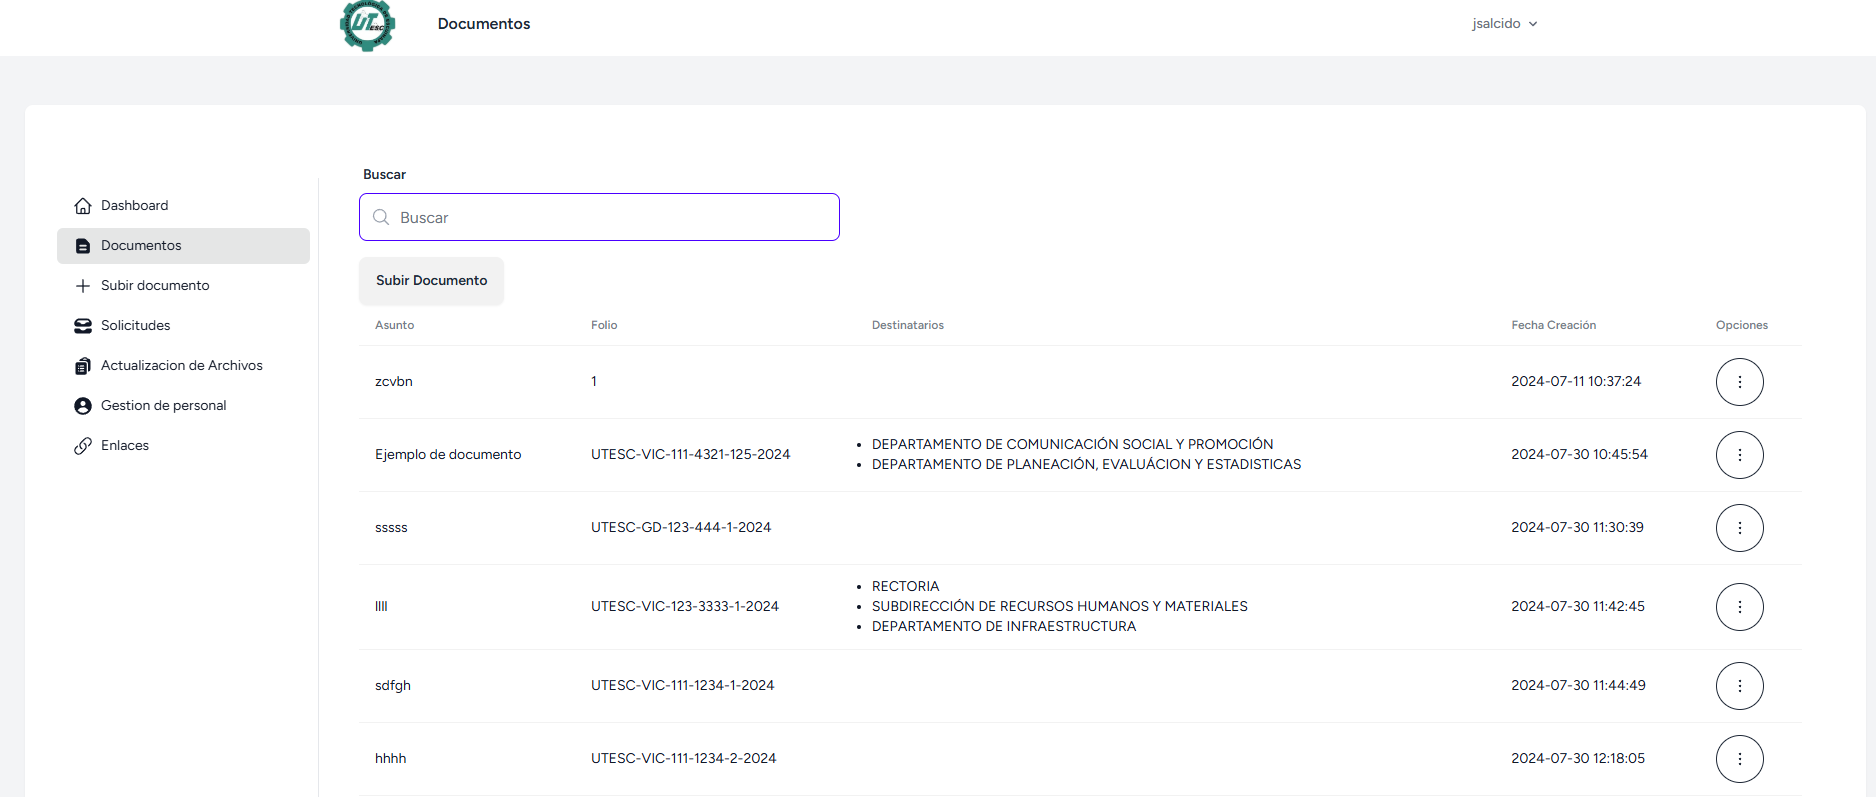Open Subir documento sidebar item
The image size is (1876, 797).
183,286
